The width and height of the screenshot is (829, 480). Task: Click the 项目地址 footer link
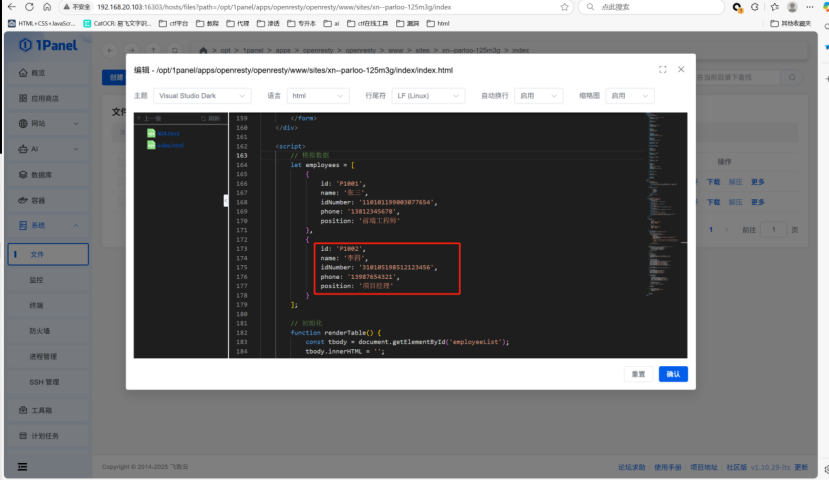(x=704, y=467)
